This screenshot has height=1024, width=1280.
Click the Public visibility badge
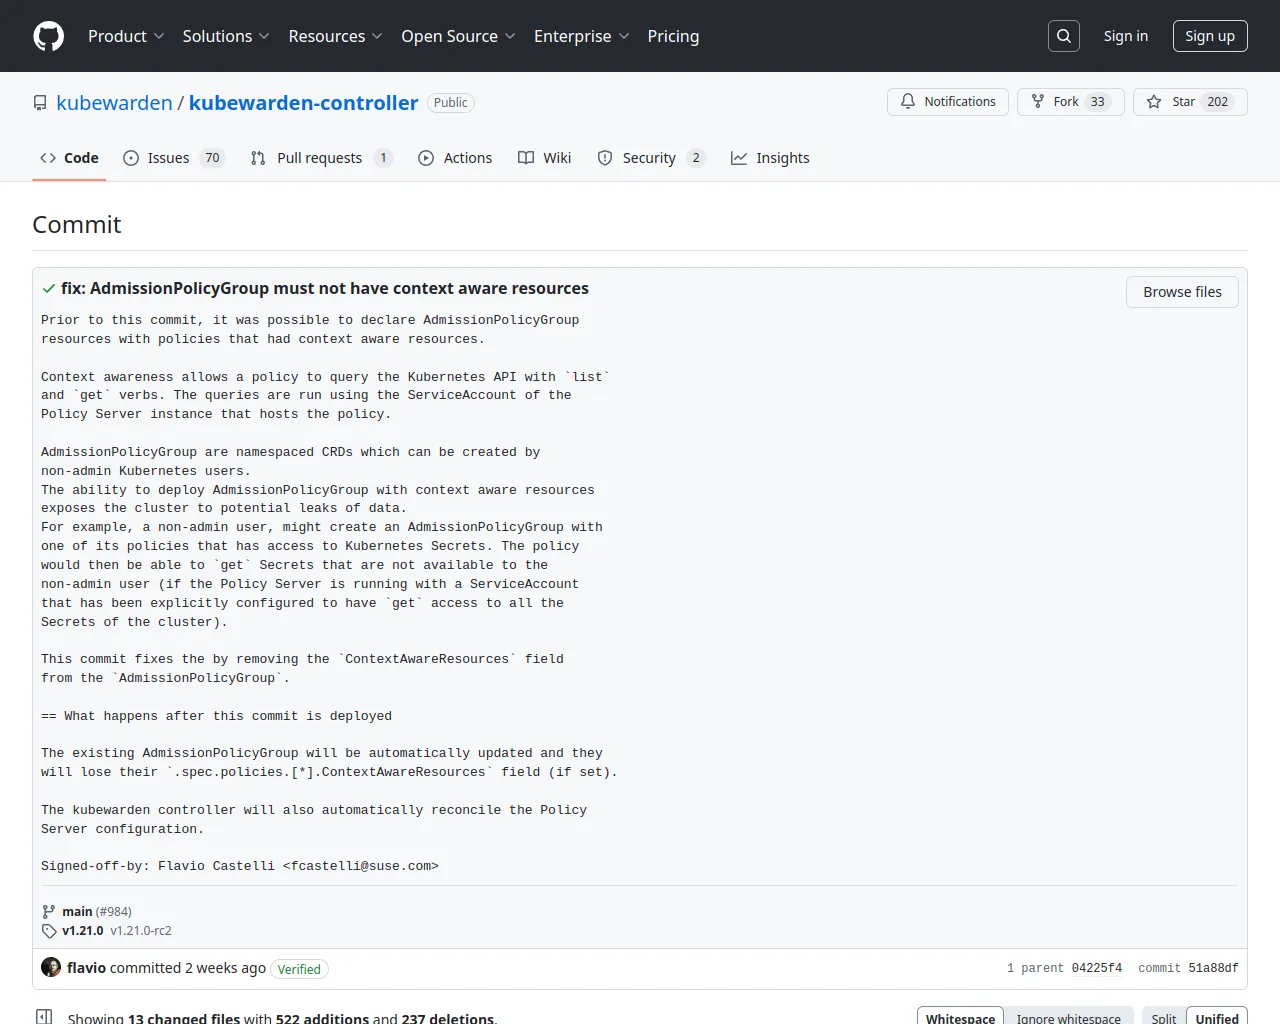[x=450, y=103]
